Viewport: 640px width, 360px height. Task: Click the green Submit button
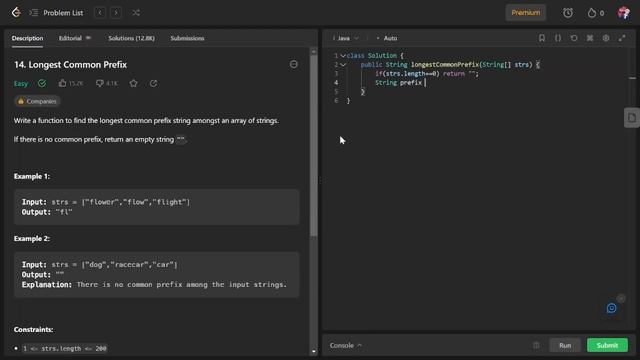[x=607, y=345]
